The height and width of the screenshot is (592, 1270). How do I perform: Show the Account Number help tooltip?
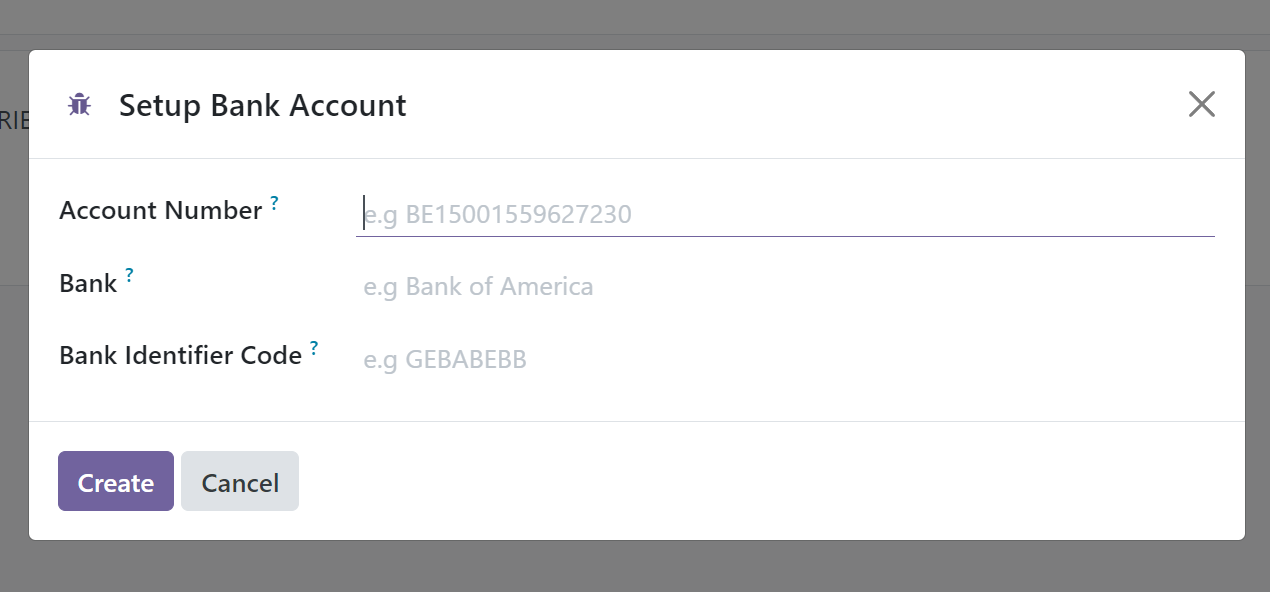coord(275,203)
